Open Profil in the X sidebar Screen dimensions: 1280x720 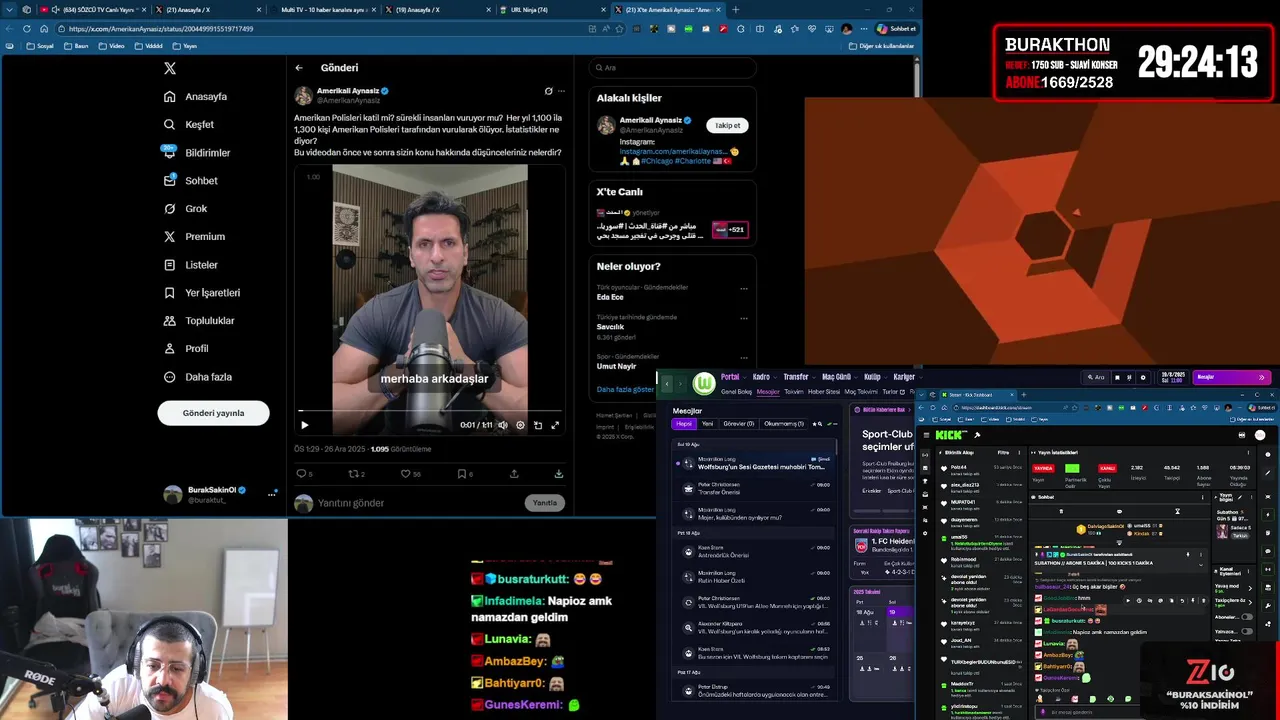point(185,349)
